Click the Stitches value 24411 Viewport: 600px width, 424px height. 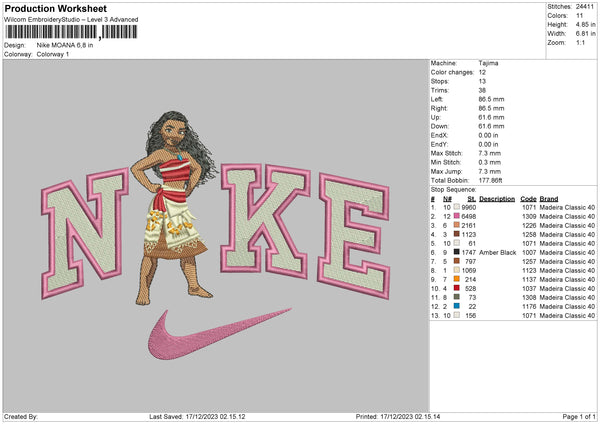[x=585, y=6]
